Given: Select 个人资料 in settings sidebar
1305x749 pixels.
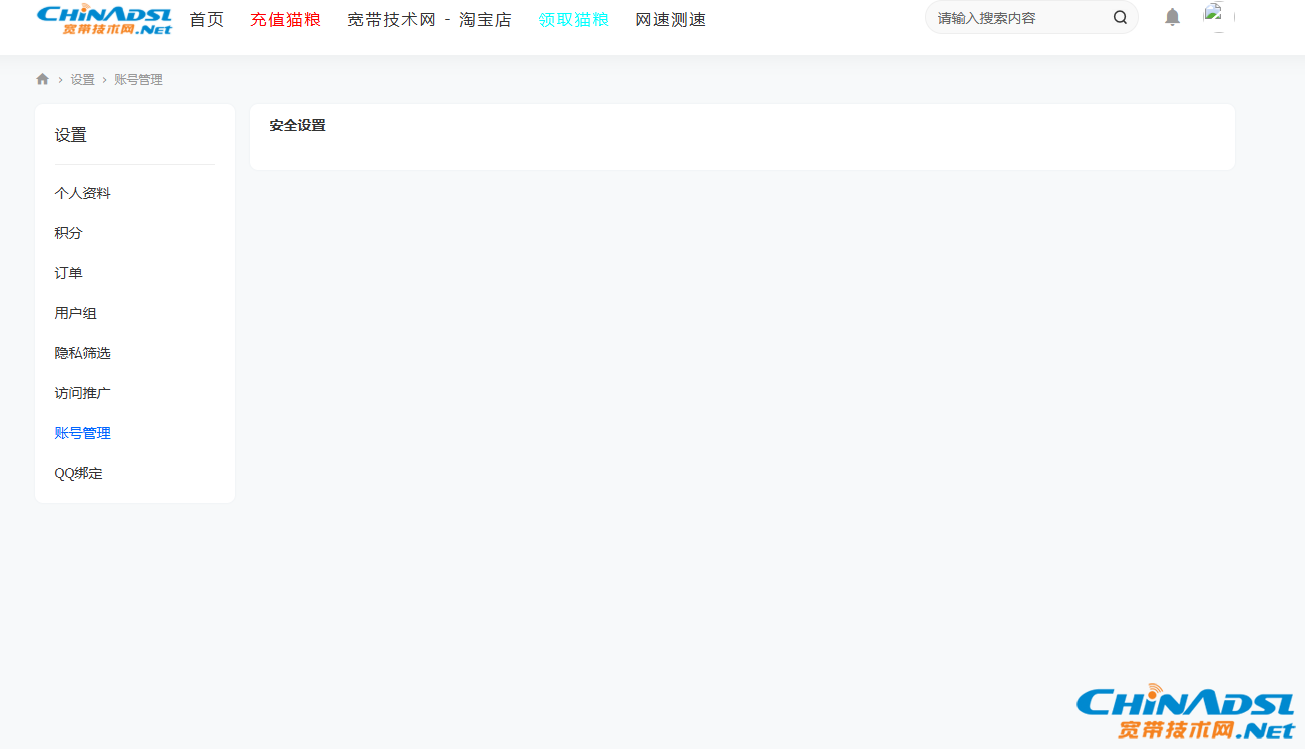Looking at the screenshot, I should point(83,193).
